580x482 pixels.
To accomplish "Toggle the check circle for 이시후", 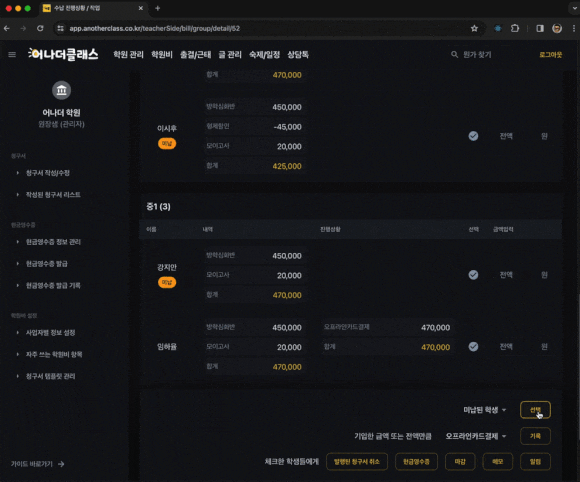I will click(473, 136).
